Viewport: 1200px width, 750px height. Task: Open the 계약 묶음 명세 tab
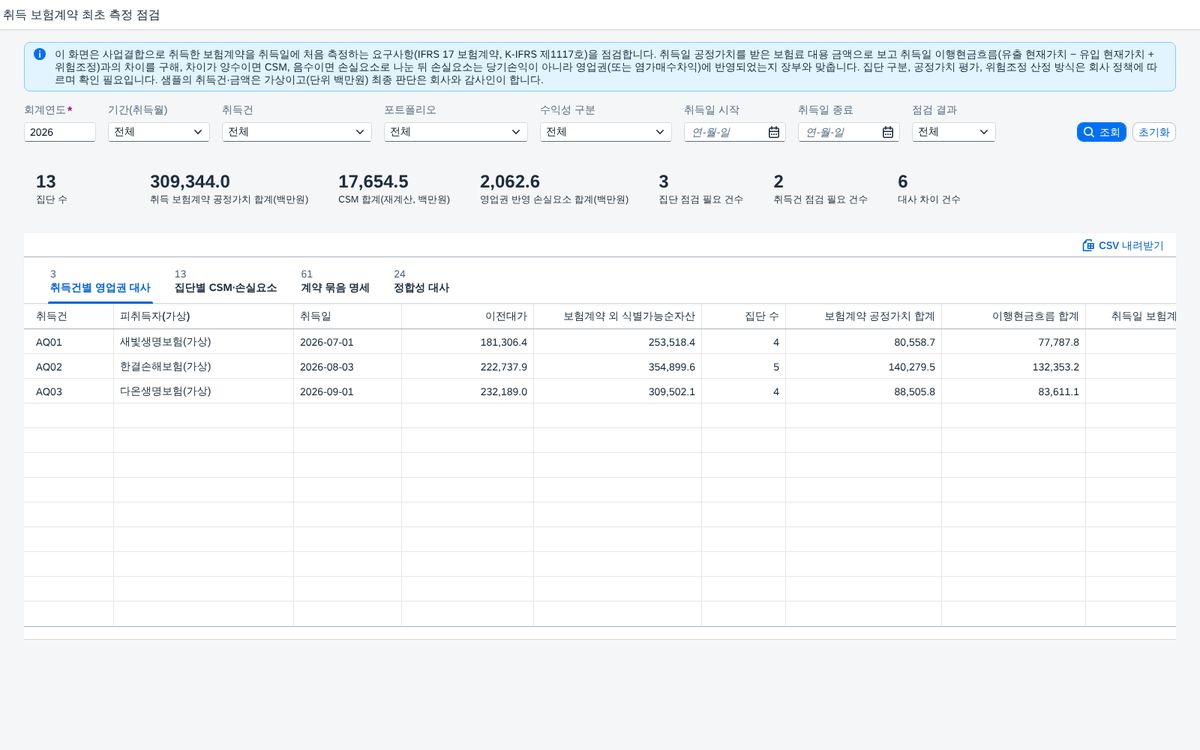(335, 281)
